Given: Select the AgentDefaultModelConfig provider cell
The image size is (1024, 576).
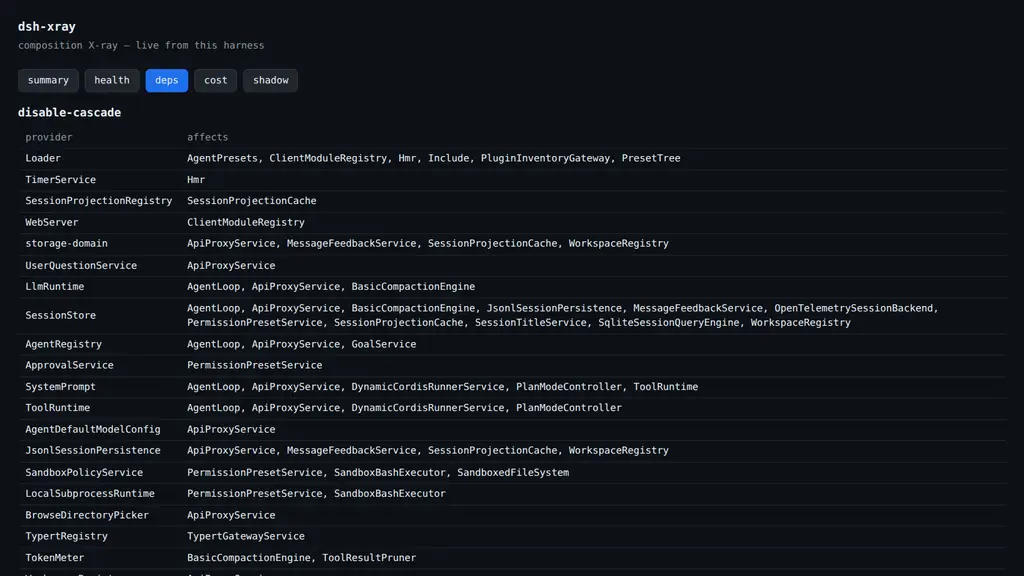Looking at the screenshot, I should 93,429.
